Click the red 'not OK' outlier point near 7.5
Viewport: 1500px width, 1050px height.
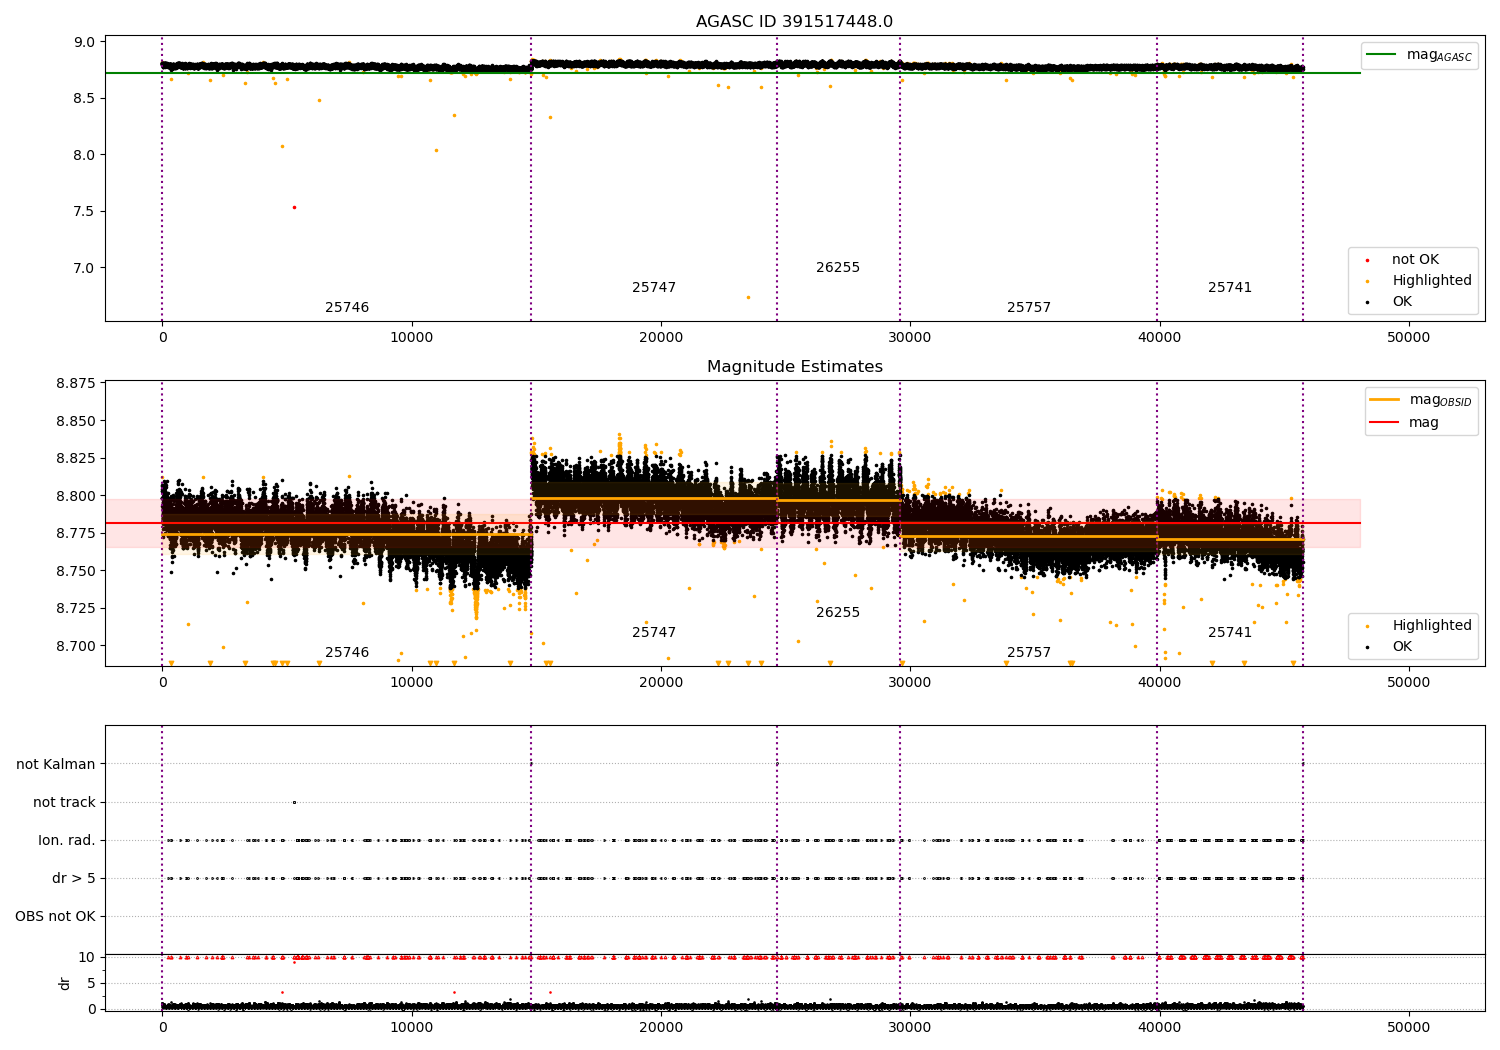pos(294,207)
